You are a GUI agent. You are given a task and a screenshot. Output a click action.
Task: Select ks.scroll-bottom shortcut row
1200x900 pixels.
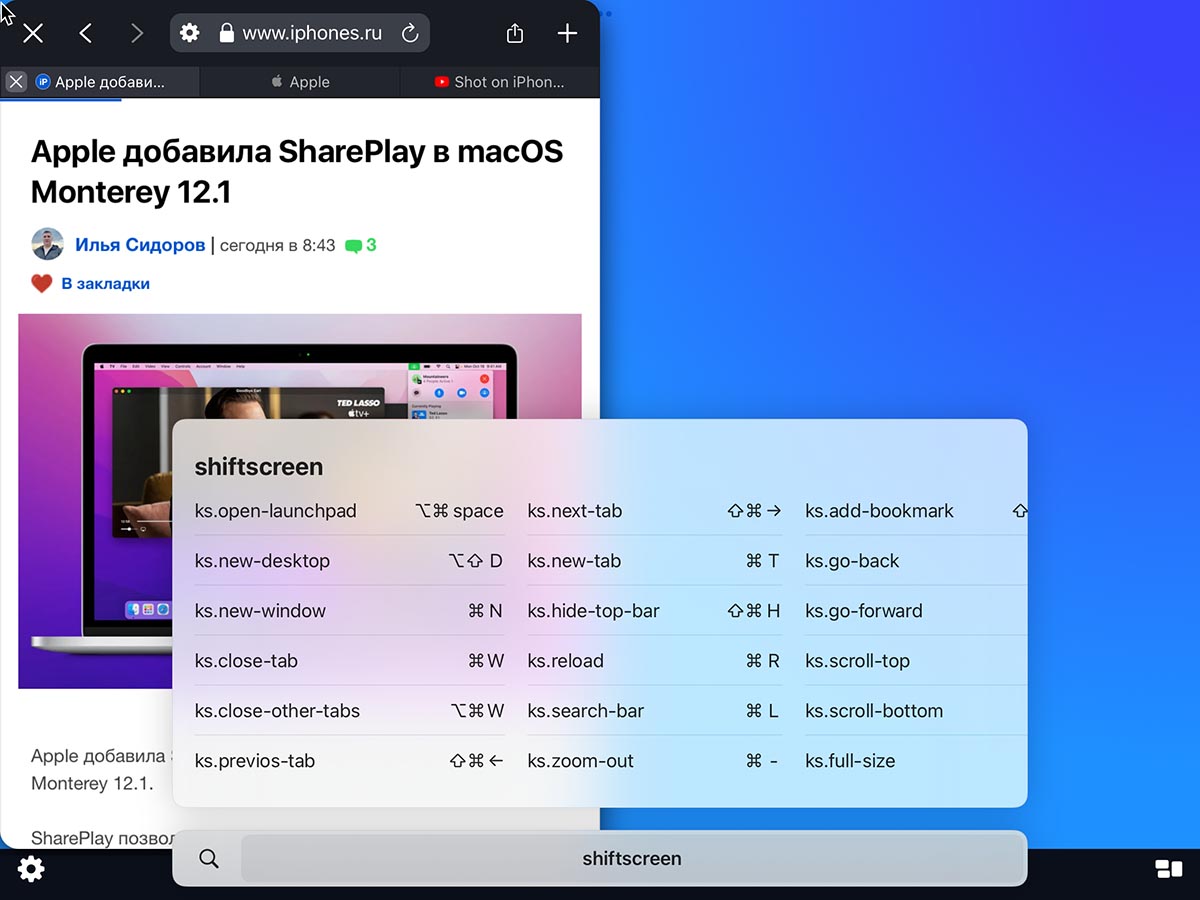[x=916, y=711]
